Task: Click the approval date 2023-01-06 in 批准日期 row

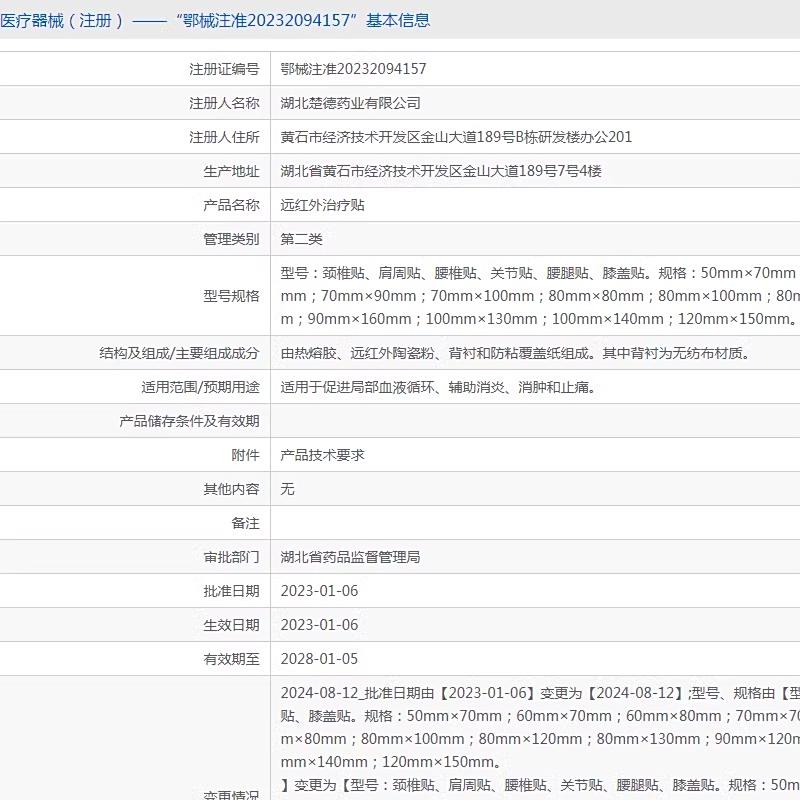Action: tap(319, 591)
